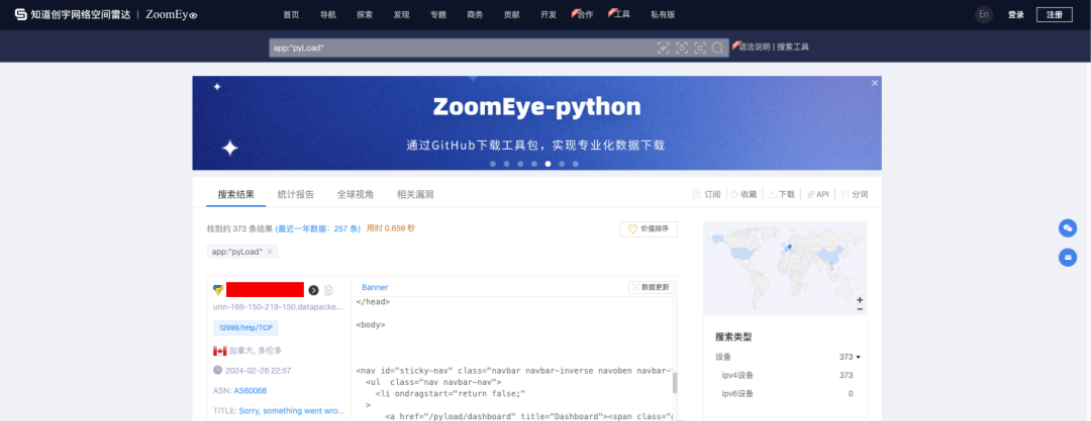Screen dimensions: 1091x421
Task: Zoom out on the world map
Action: pos(859,308)
